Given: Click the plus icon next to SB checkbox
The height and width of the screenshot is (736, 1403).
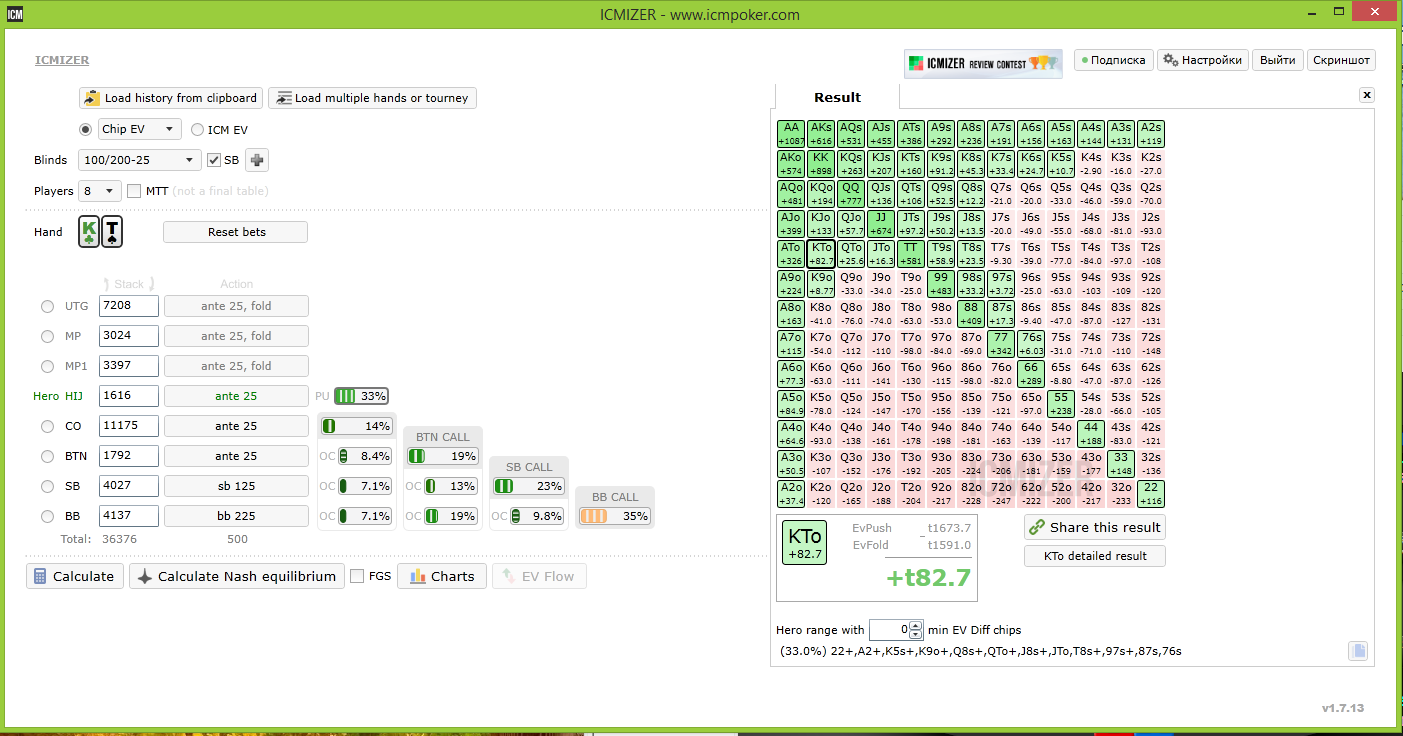Looking at the screenshot, I should pyautogui.click(x=257, y=160).
